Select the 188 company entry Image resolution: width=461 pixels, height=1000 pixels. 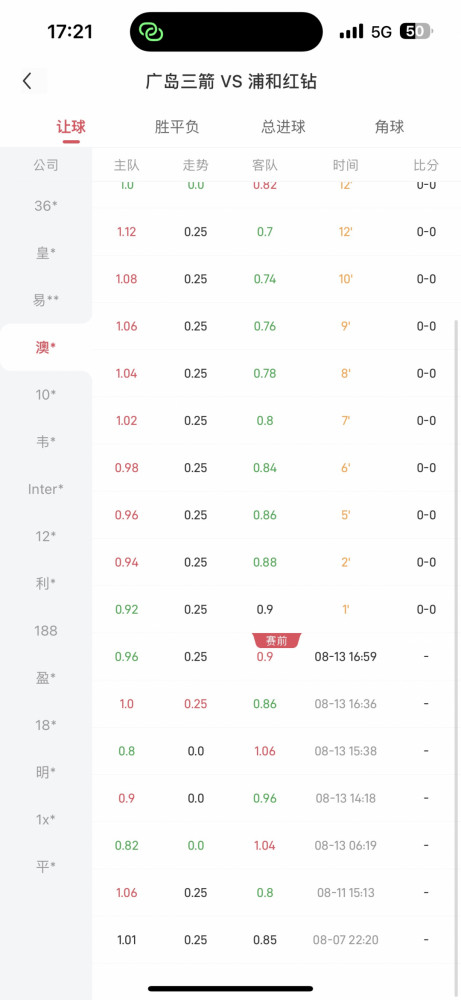pos(46,631)
